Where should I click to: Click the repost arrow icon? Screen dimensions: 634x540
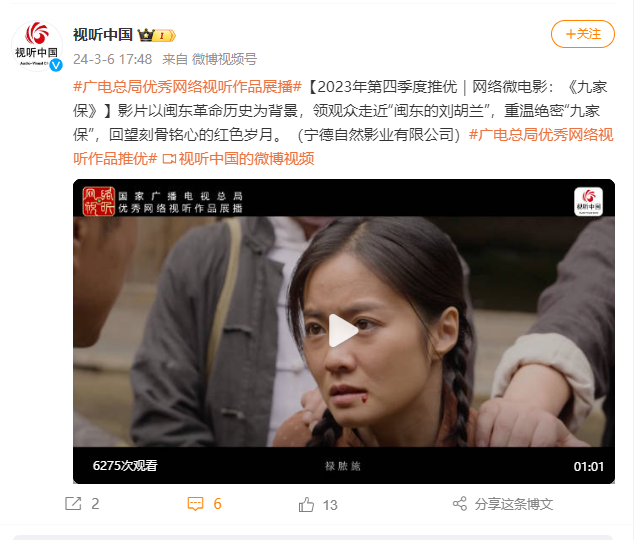coord(73,504)
